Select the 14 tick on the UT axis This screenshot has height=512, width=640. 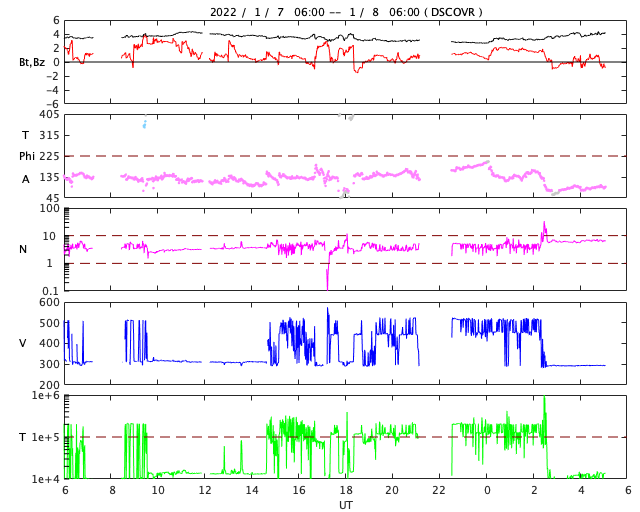[252, 491]
